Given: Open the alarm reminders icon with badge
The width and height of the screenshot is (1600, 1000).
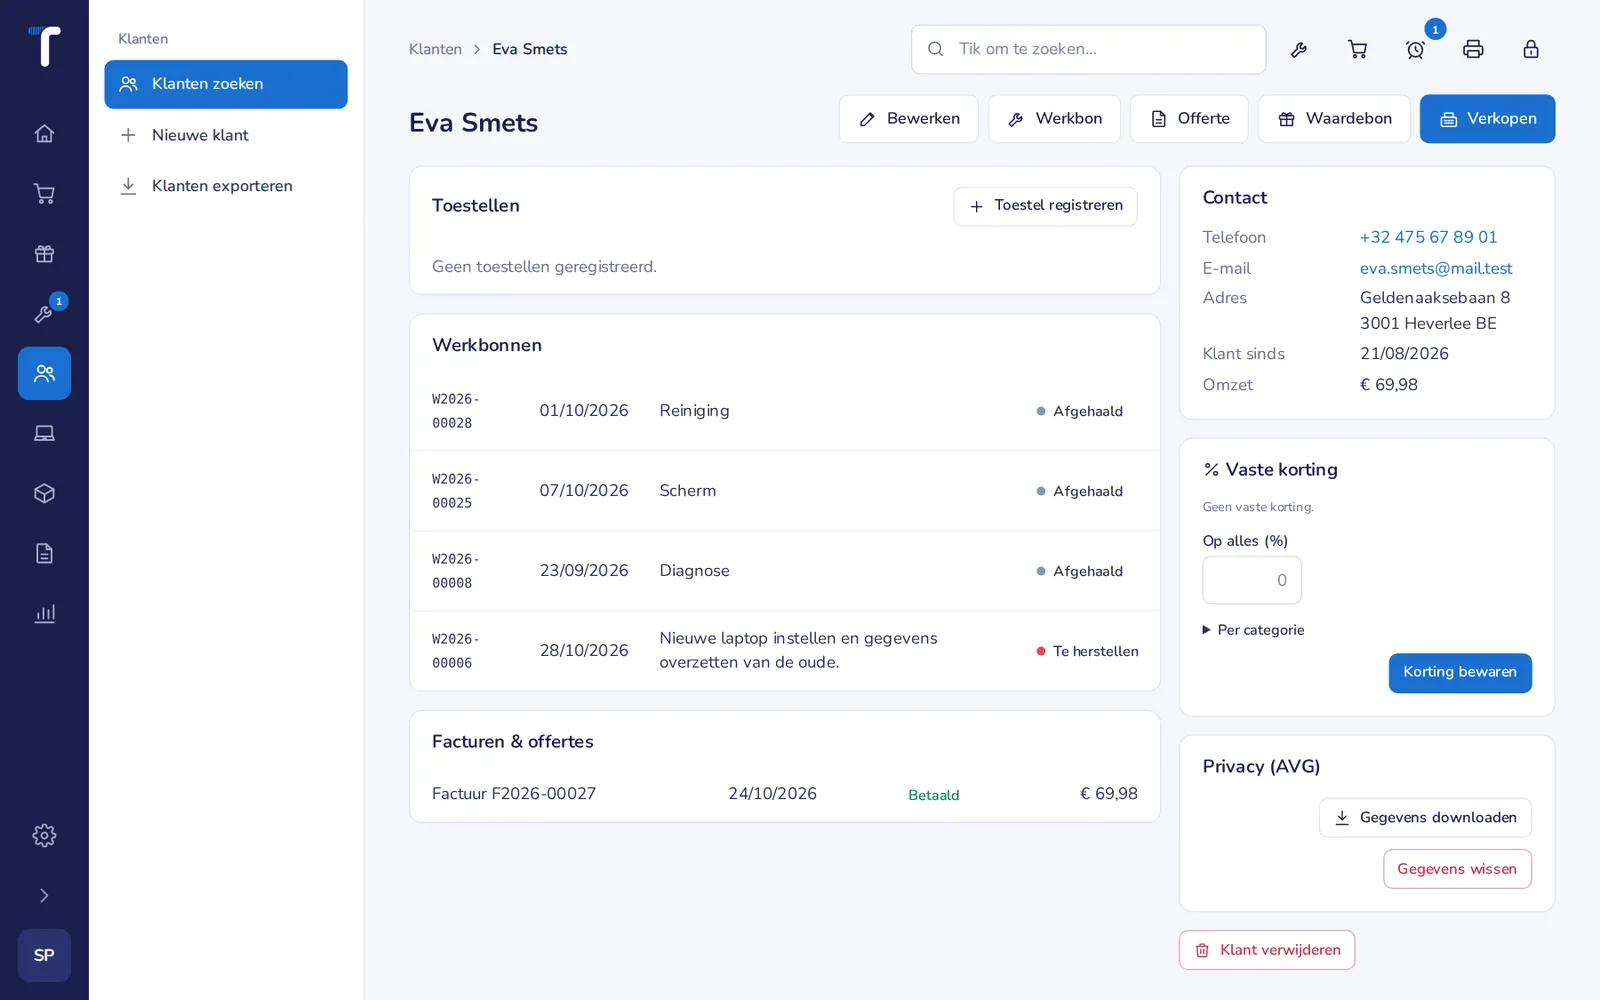Looking at the screenshot, I should tap(1415, 49).
